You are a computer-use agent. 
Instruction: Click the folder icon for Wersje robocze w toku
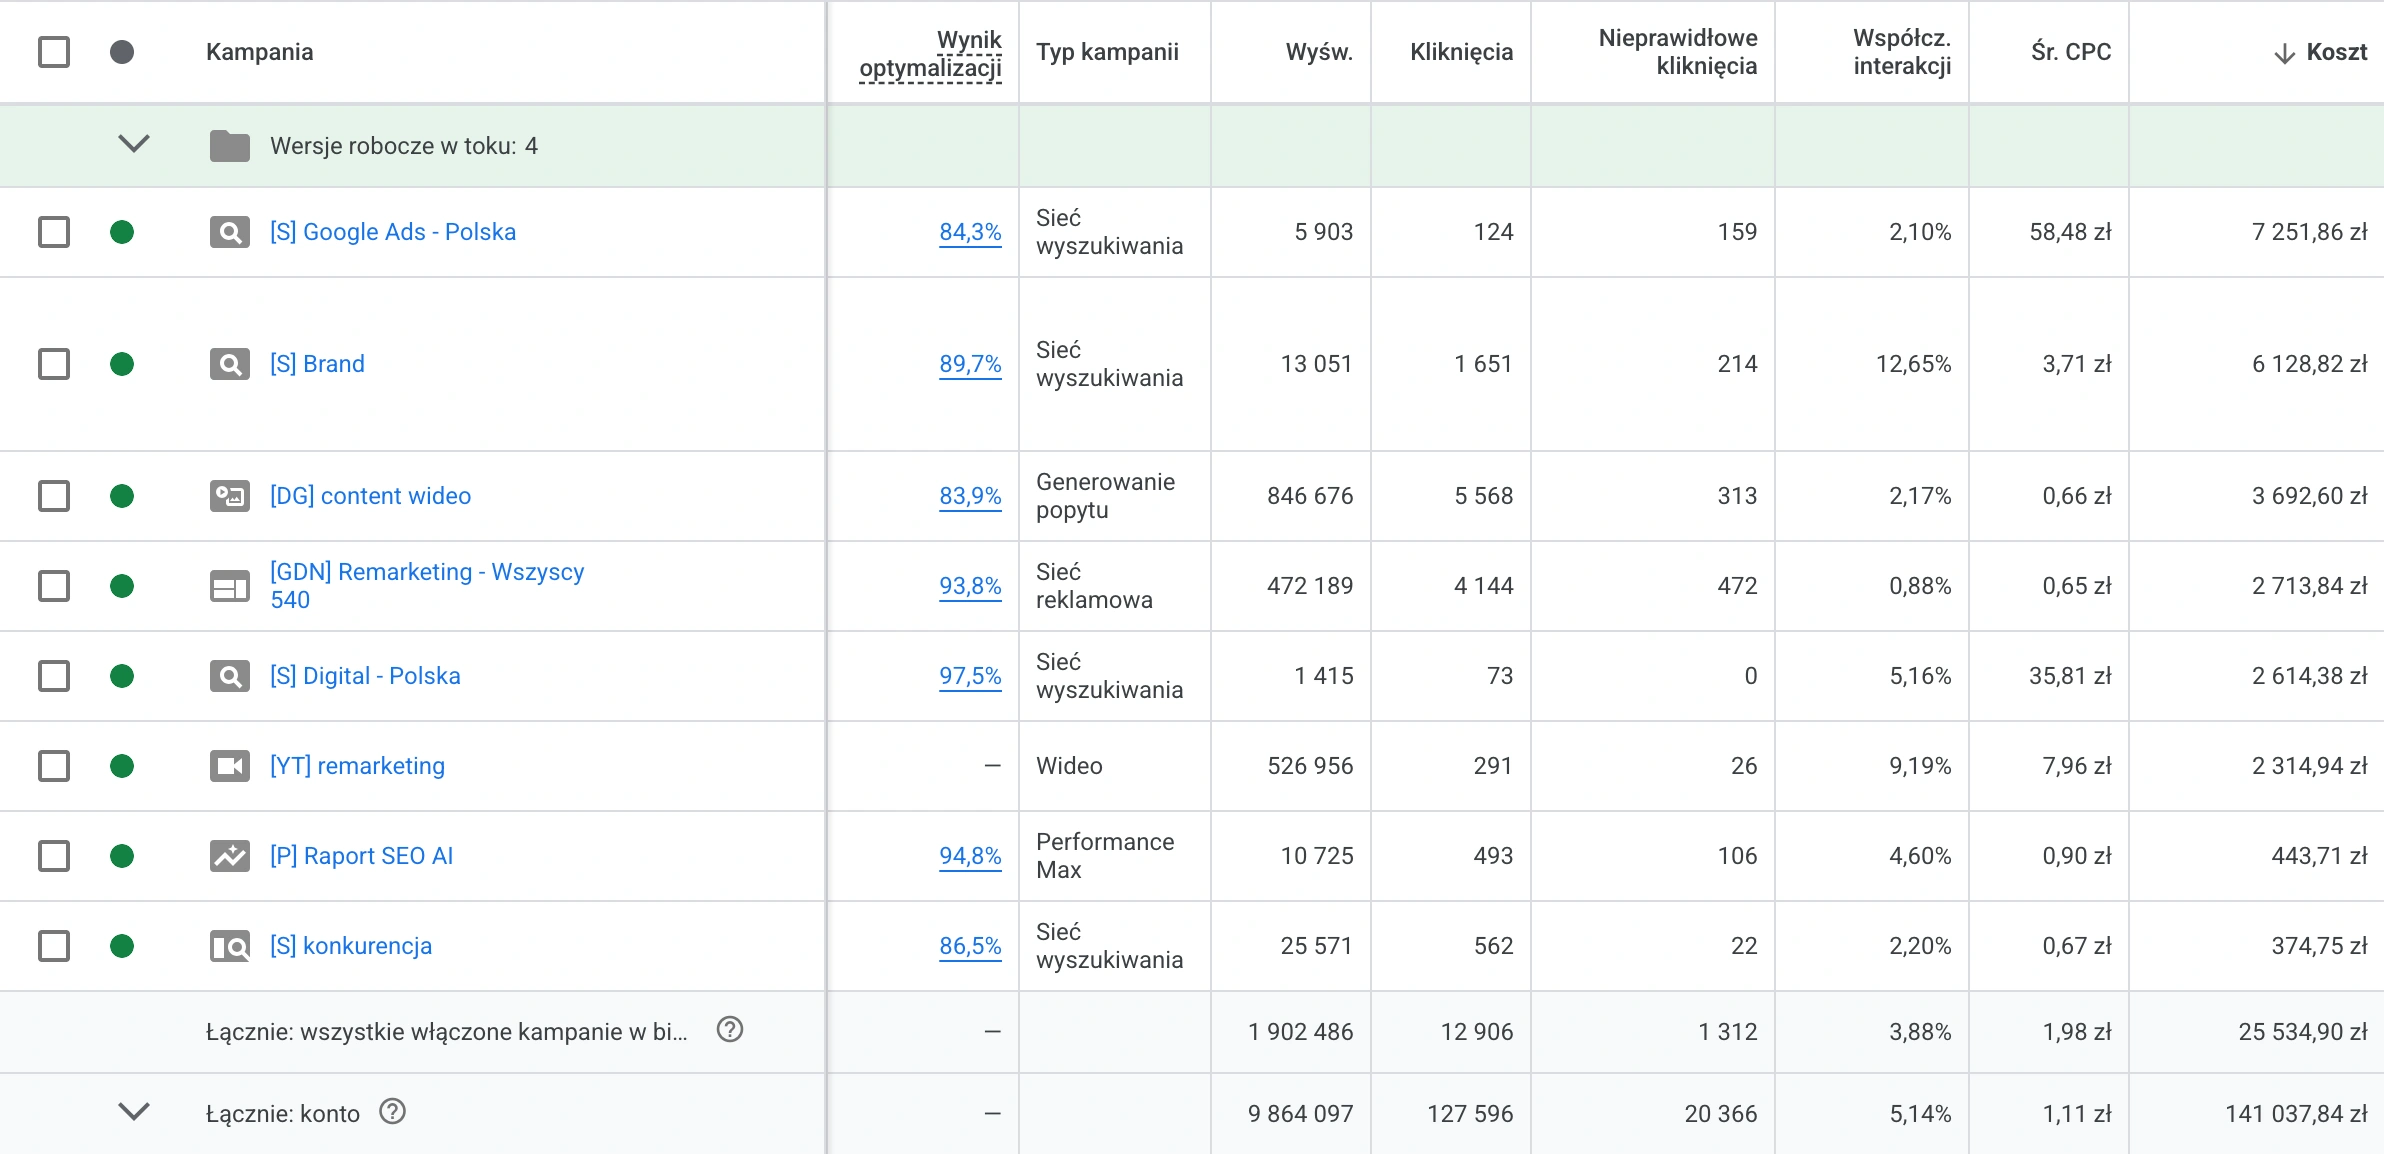tap(230, 146)
